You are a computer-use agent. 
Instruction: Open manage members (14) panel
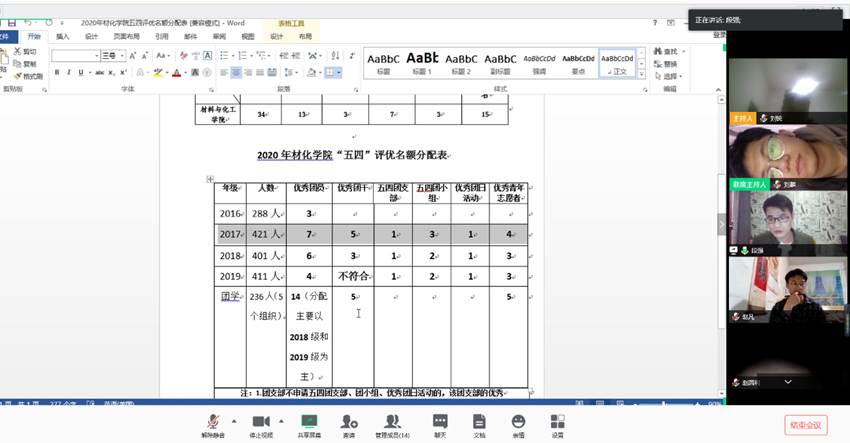393,421
